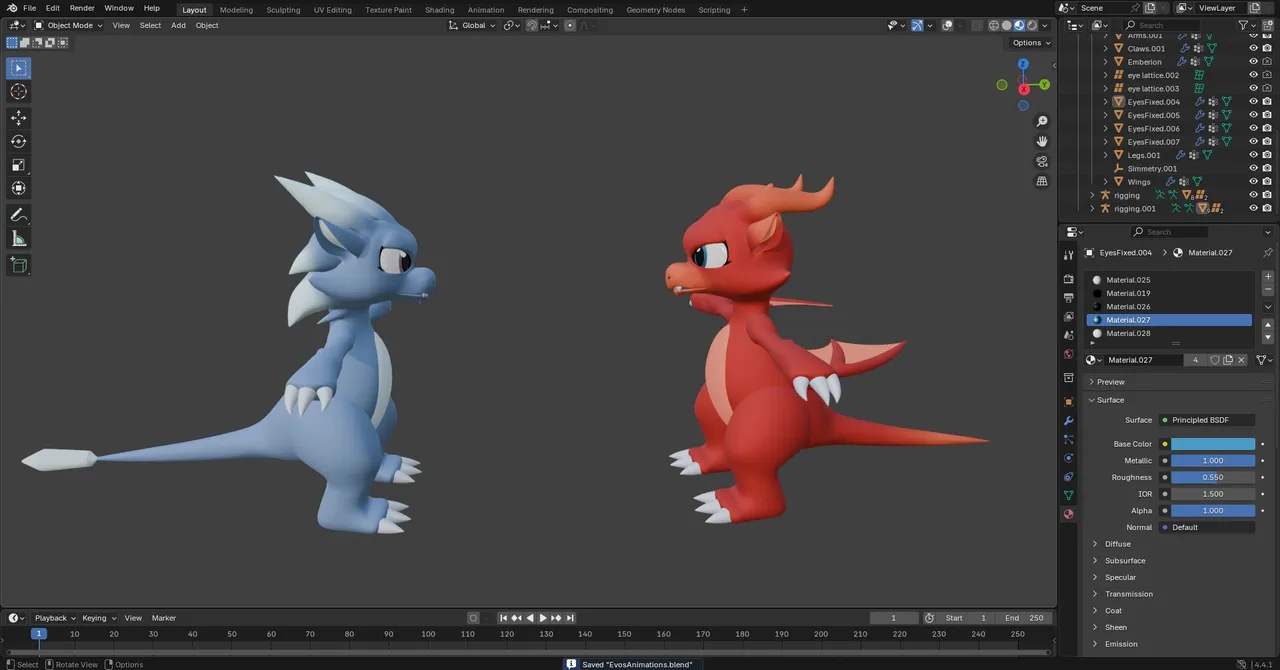Adjust the Metallic slider
Viewport: 1280px width, 670px height.
tap(1213, 461)
